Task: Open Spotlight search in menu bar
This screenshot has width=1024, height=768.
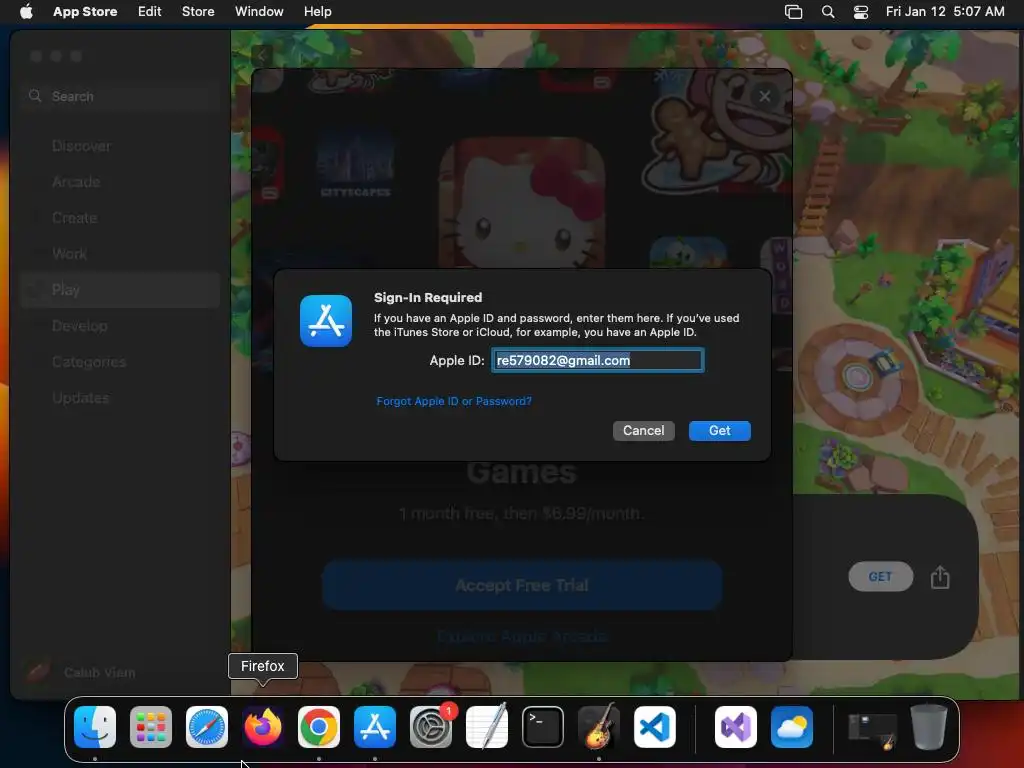Action: point(827,12)
